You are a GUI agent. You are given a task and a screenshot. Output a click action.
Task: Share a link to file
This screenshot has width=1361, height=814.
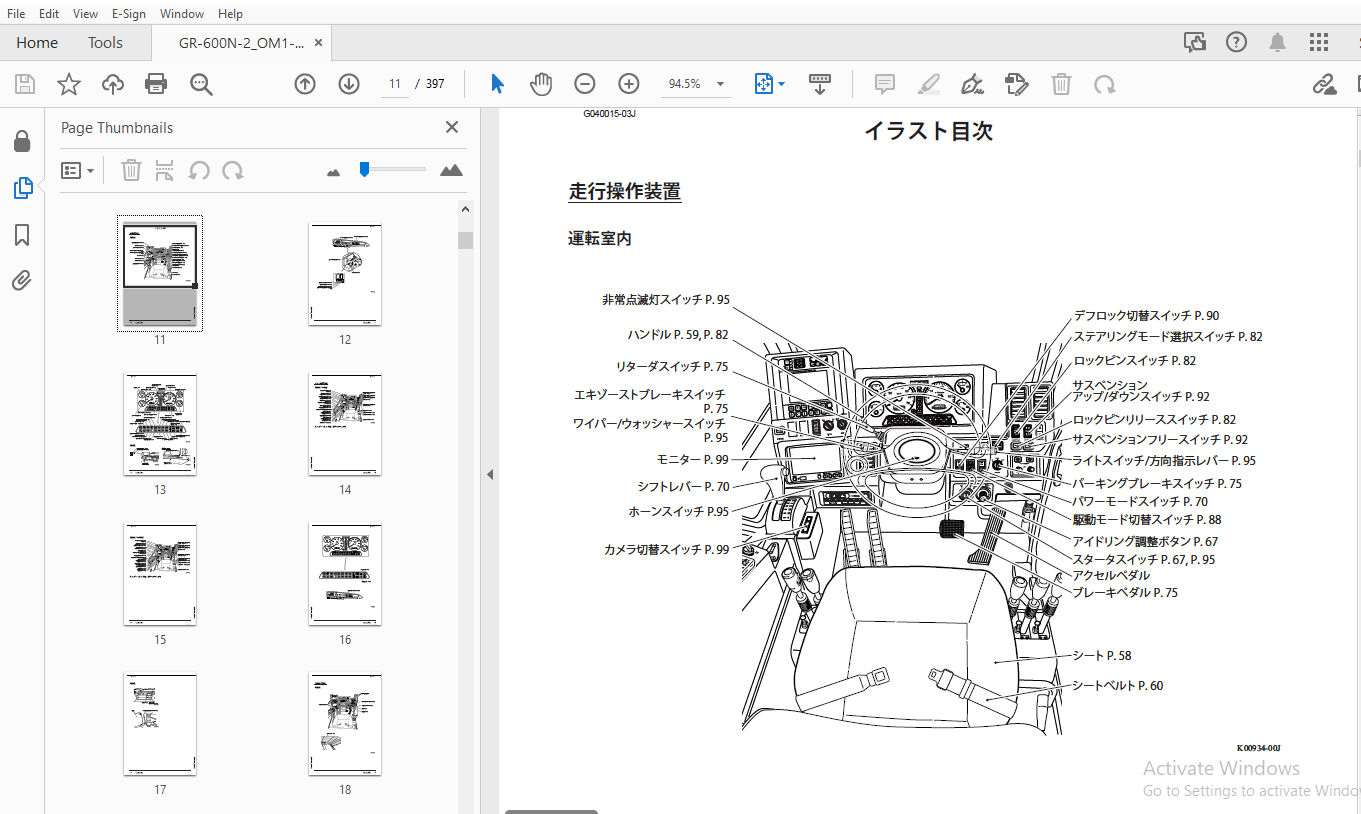[1325, 84]
